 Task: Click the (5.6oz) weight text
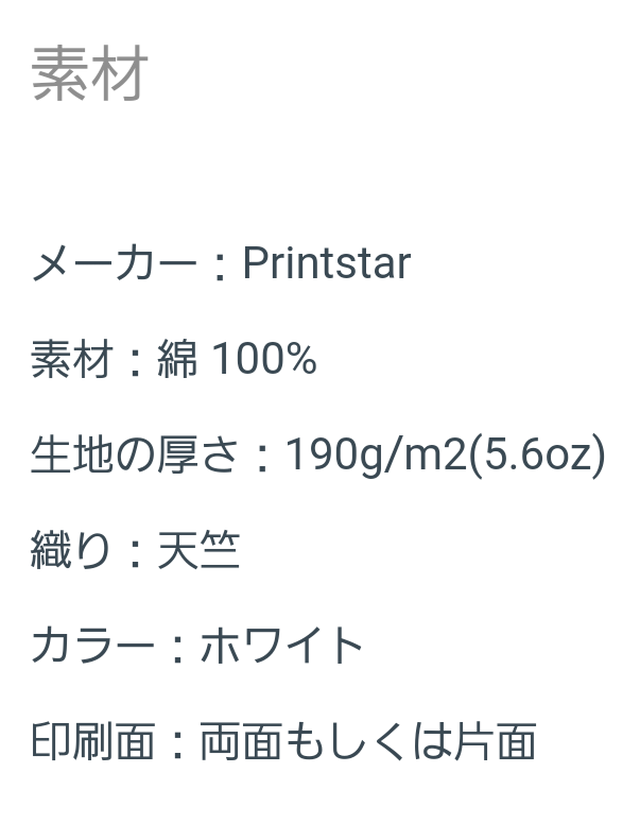click(x=537, y=455)
